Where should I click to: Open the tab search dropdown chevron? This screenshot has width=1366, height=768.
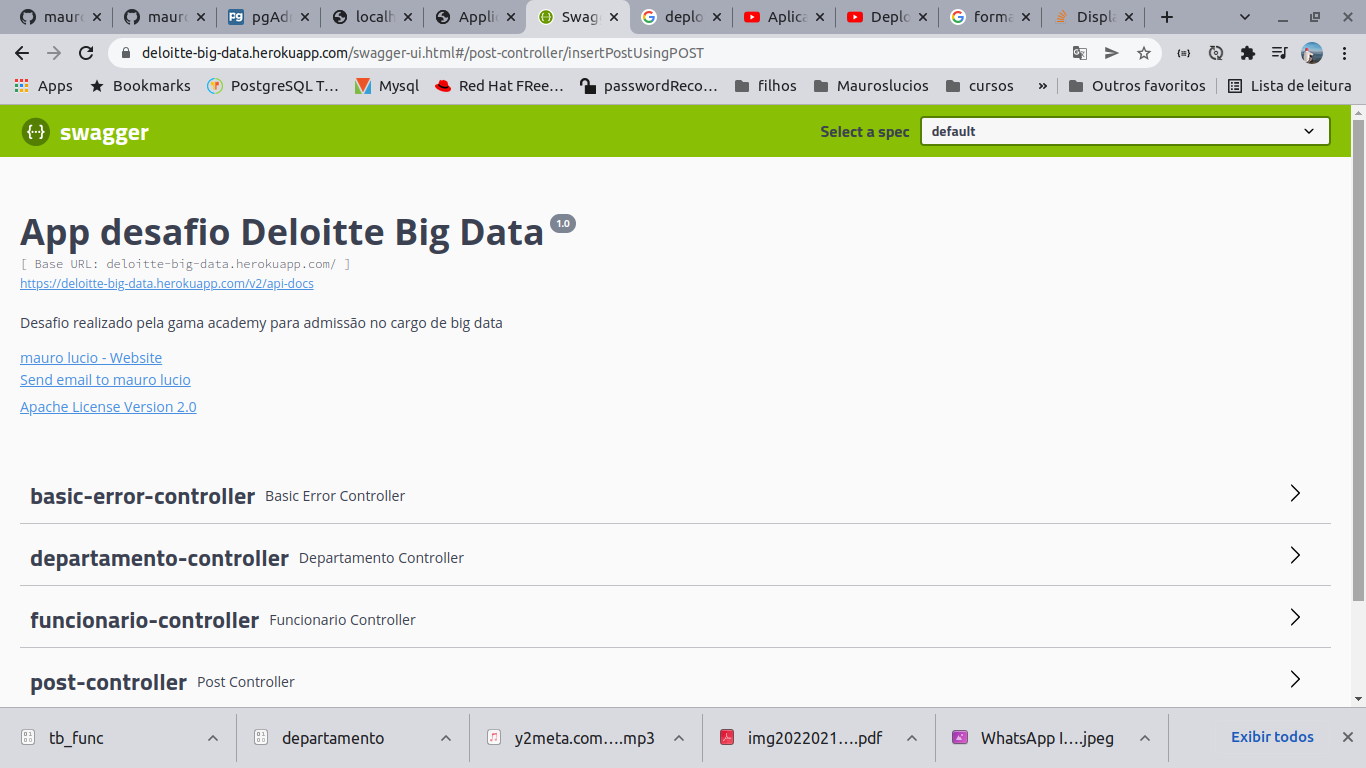(1245, 17)
